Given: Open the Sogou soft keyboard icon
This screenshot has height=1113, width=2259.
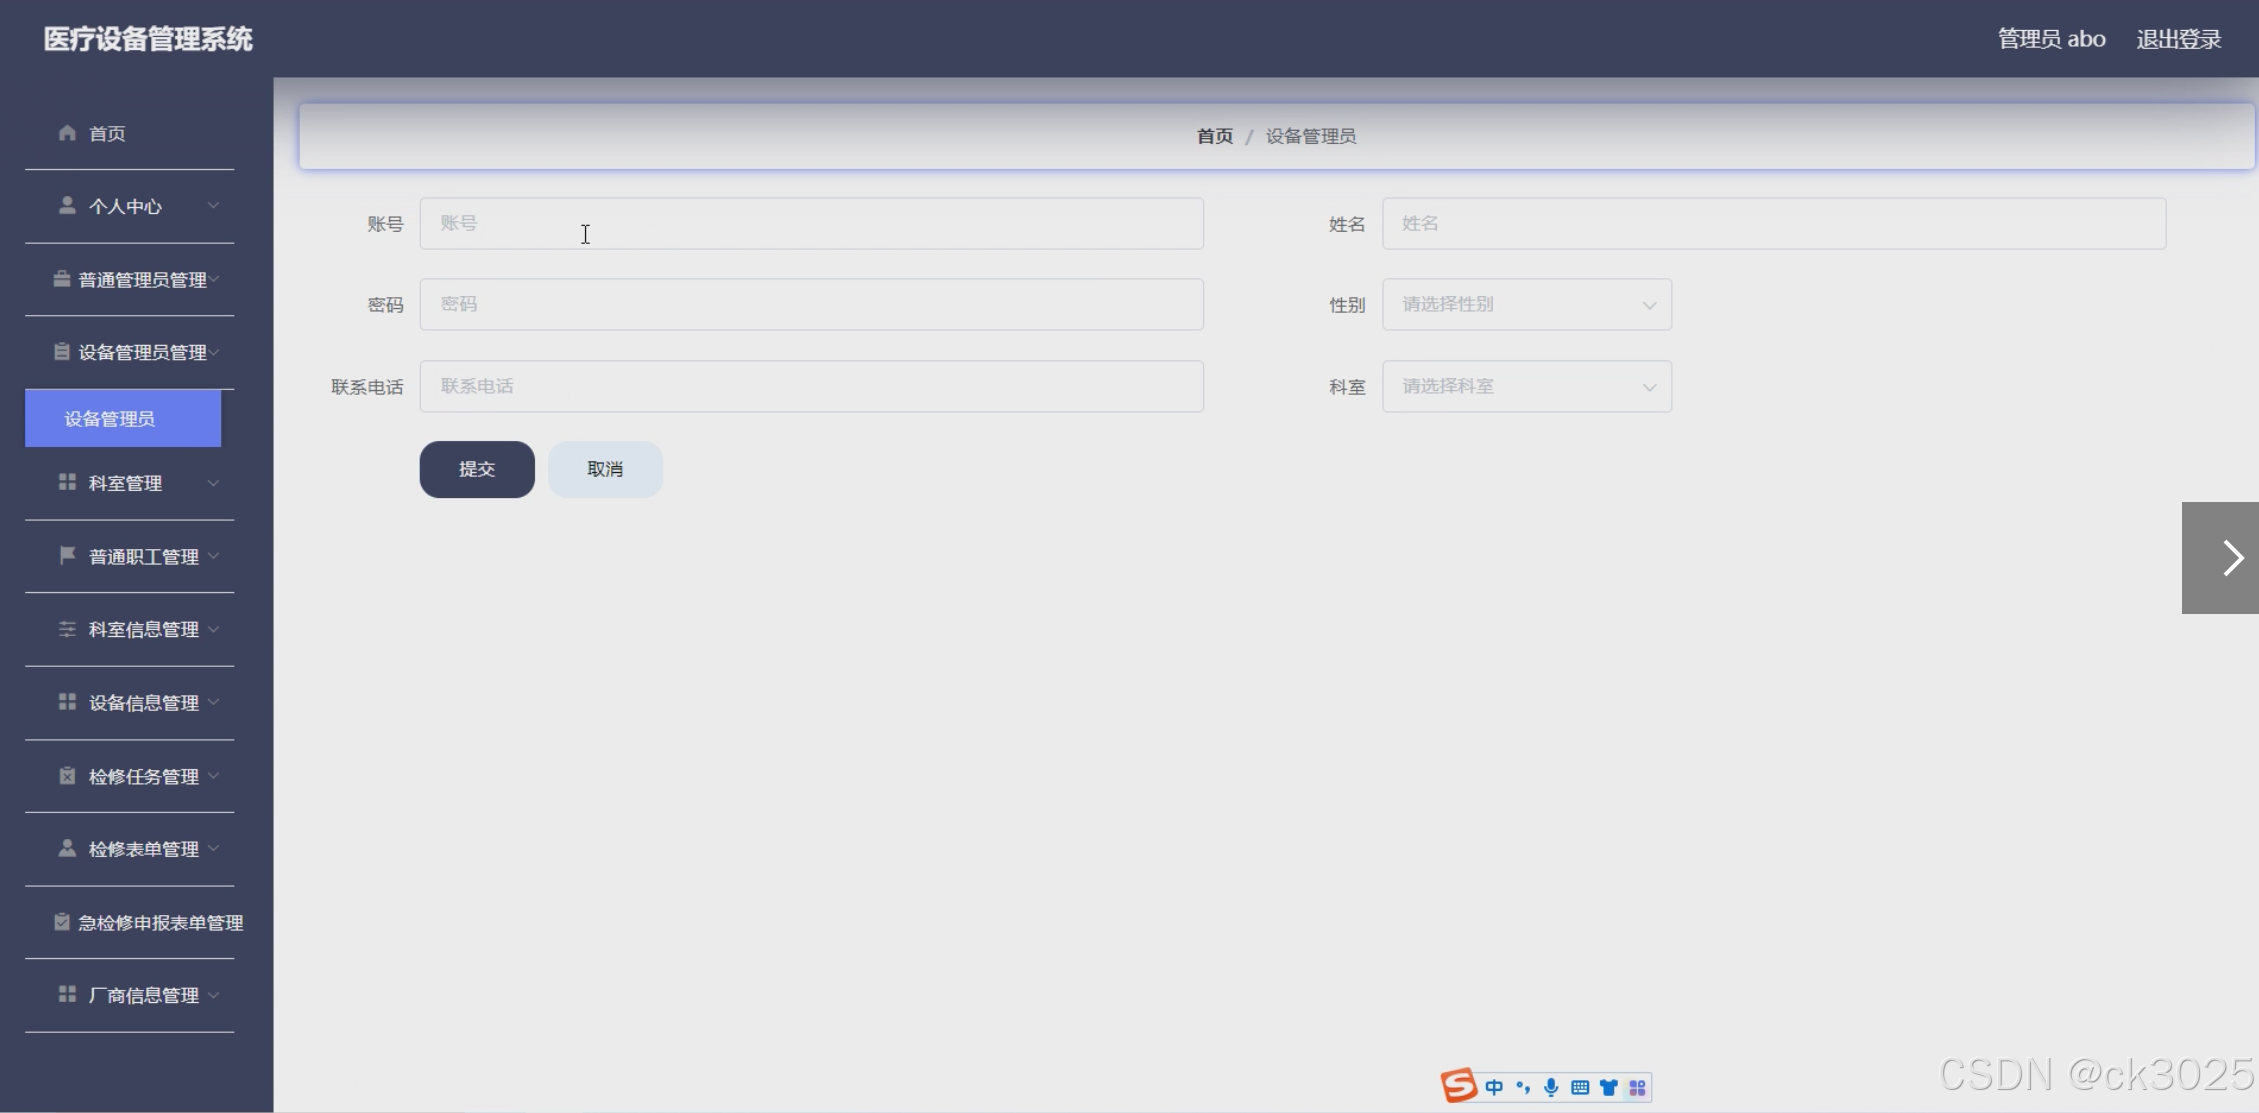Looking at the screenshot, I should click(1580, 1087).
